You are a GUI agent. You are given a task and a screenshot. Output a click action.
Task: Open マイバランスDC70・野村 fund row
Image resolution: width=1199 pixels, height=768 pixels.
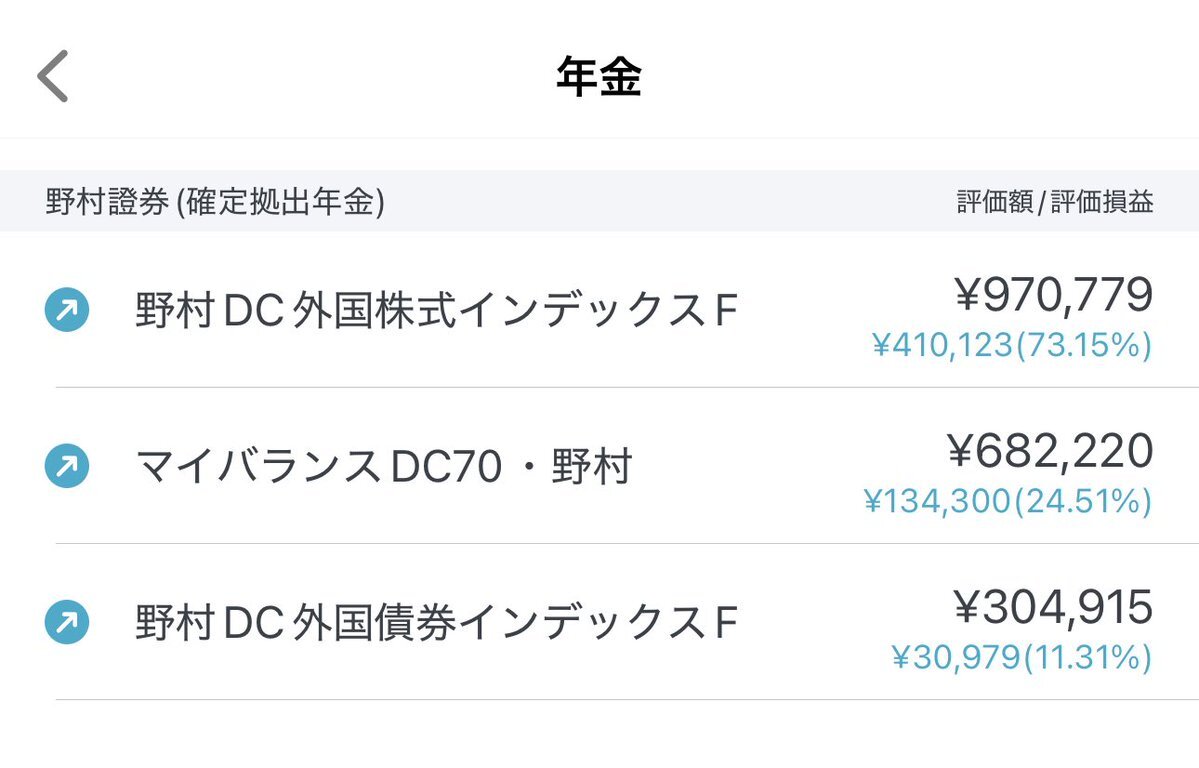click(x=600, y=466)
